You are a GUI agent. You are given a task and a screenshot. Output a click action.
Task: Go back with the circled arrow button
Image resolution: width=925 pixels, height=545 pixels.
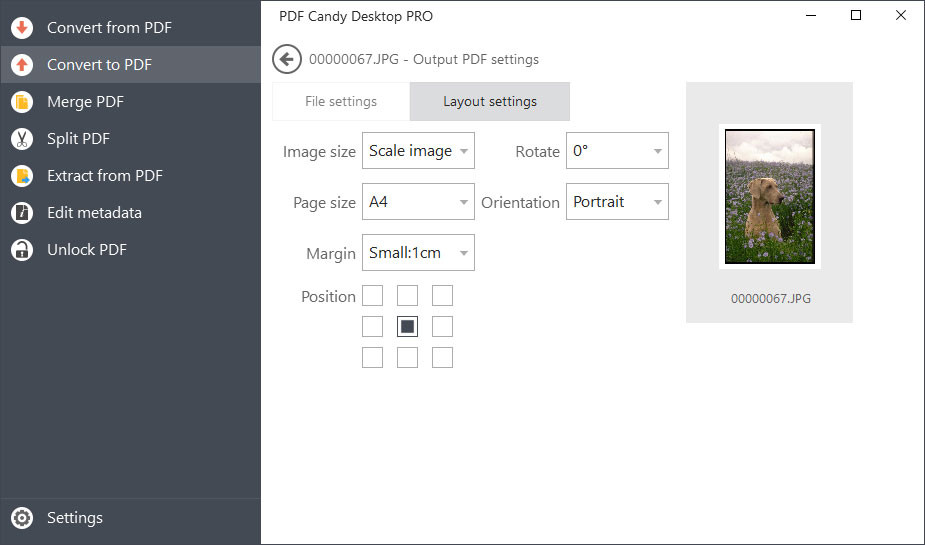tap(287, 60)
